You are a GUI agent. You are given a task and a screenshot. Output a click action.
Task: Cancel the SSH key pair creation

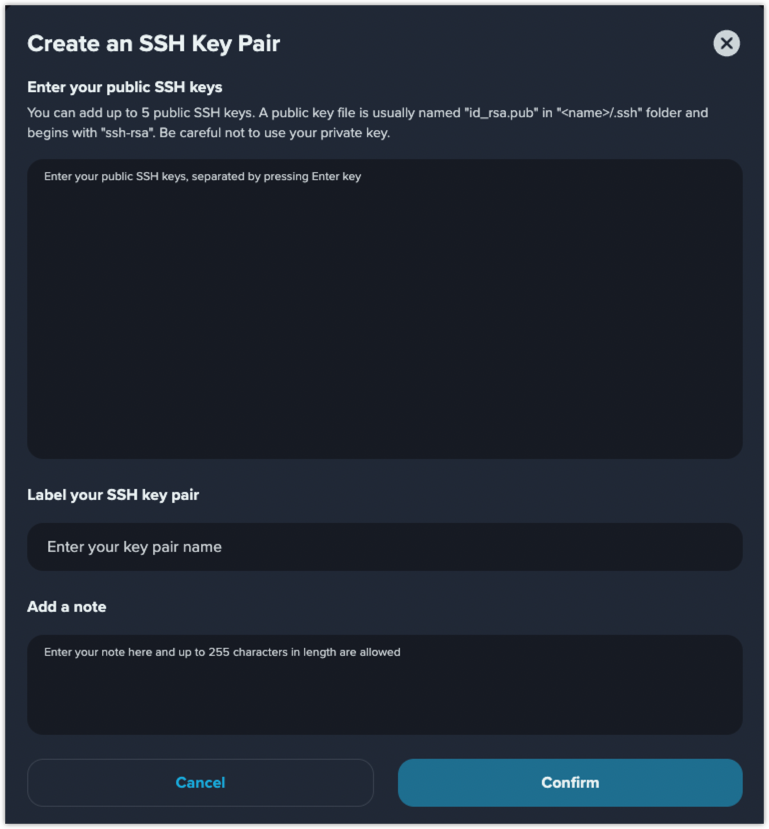pyautogui.click(x=200, y=782)
